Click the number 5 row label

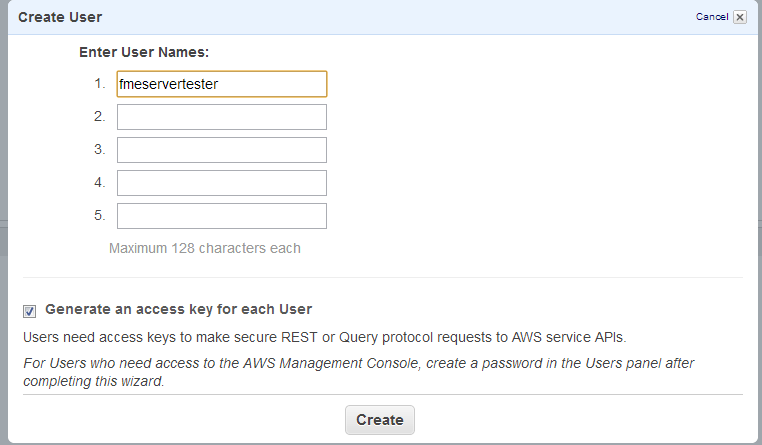point(100,216)
